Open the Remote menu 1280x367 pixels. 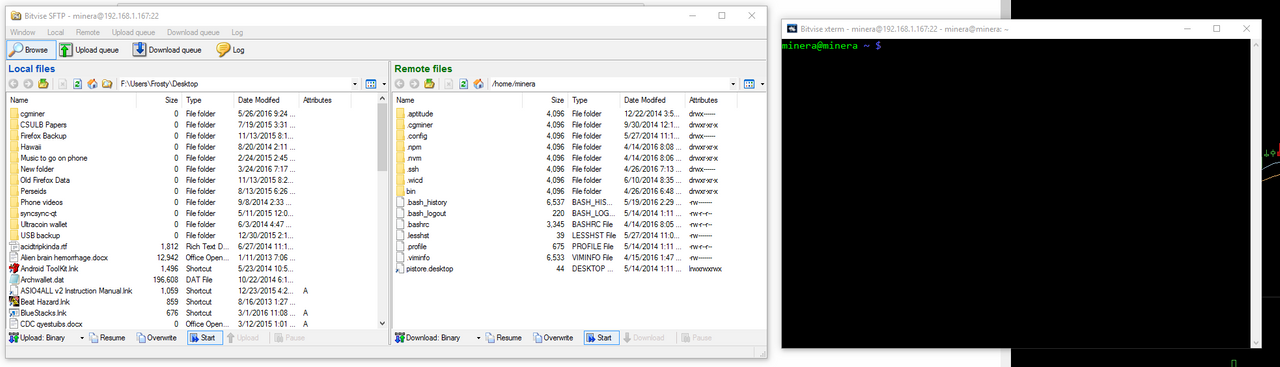click(88, 32)
